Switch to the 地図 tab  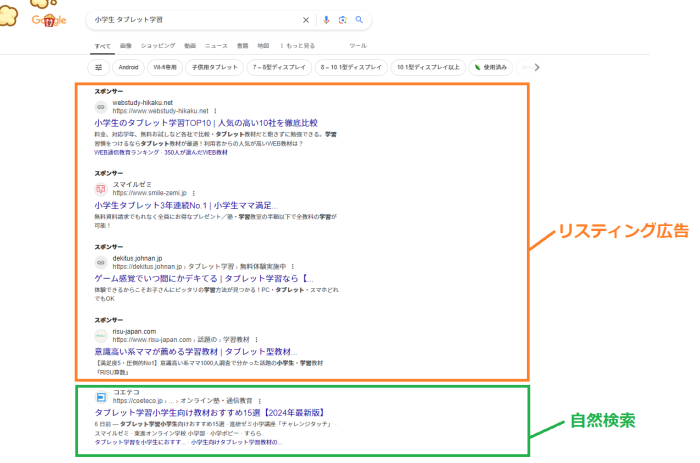point(263,46)
